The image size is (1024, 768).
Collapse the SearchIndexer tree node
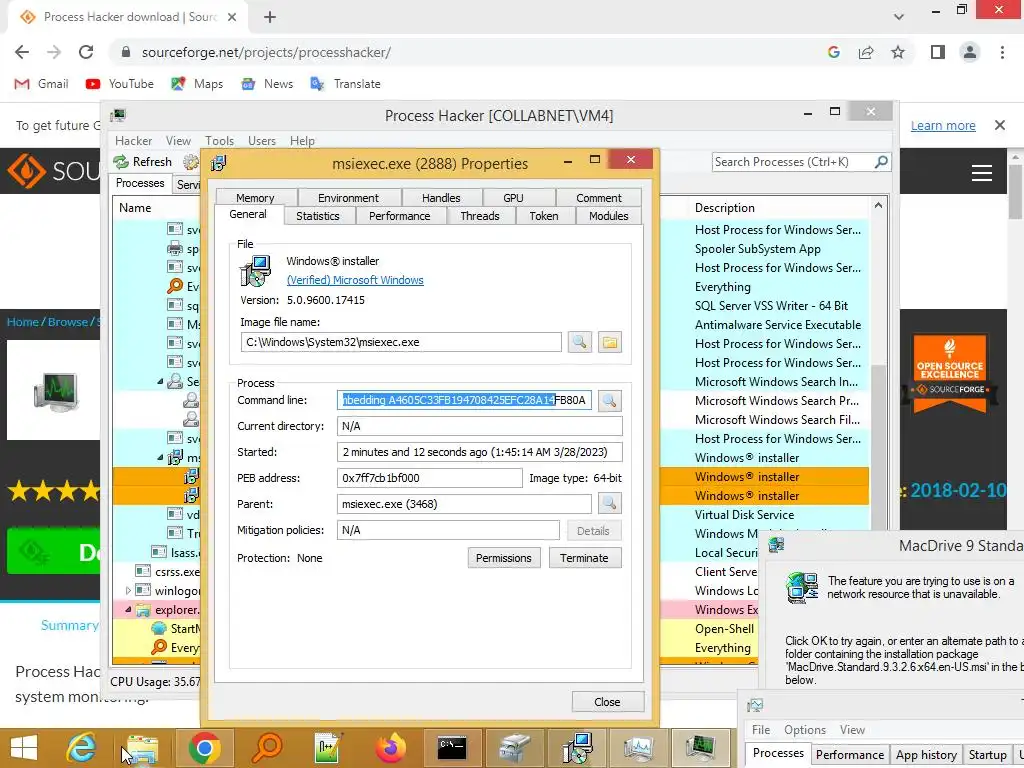point(160,381)
